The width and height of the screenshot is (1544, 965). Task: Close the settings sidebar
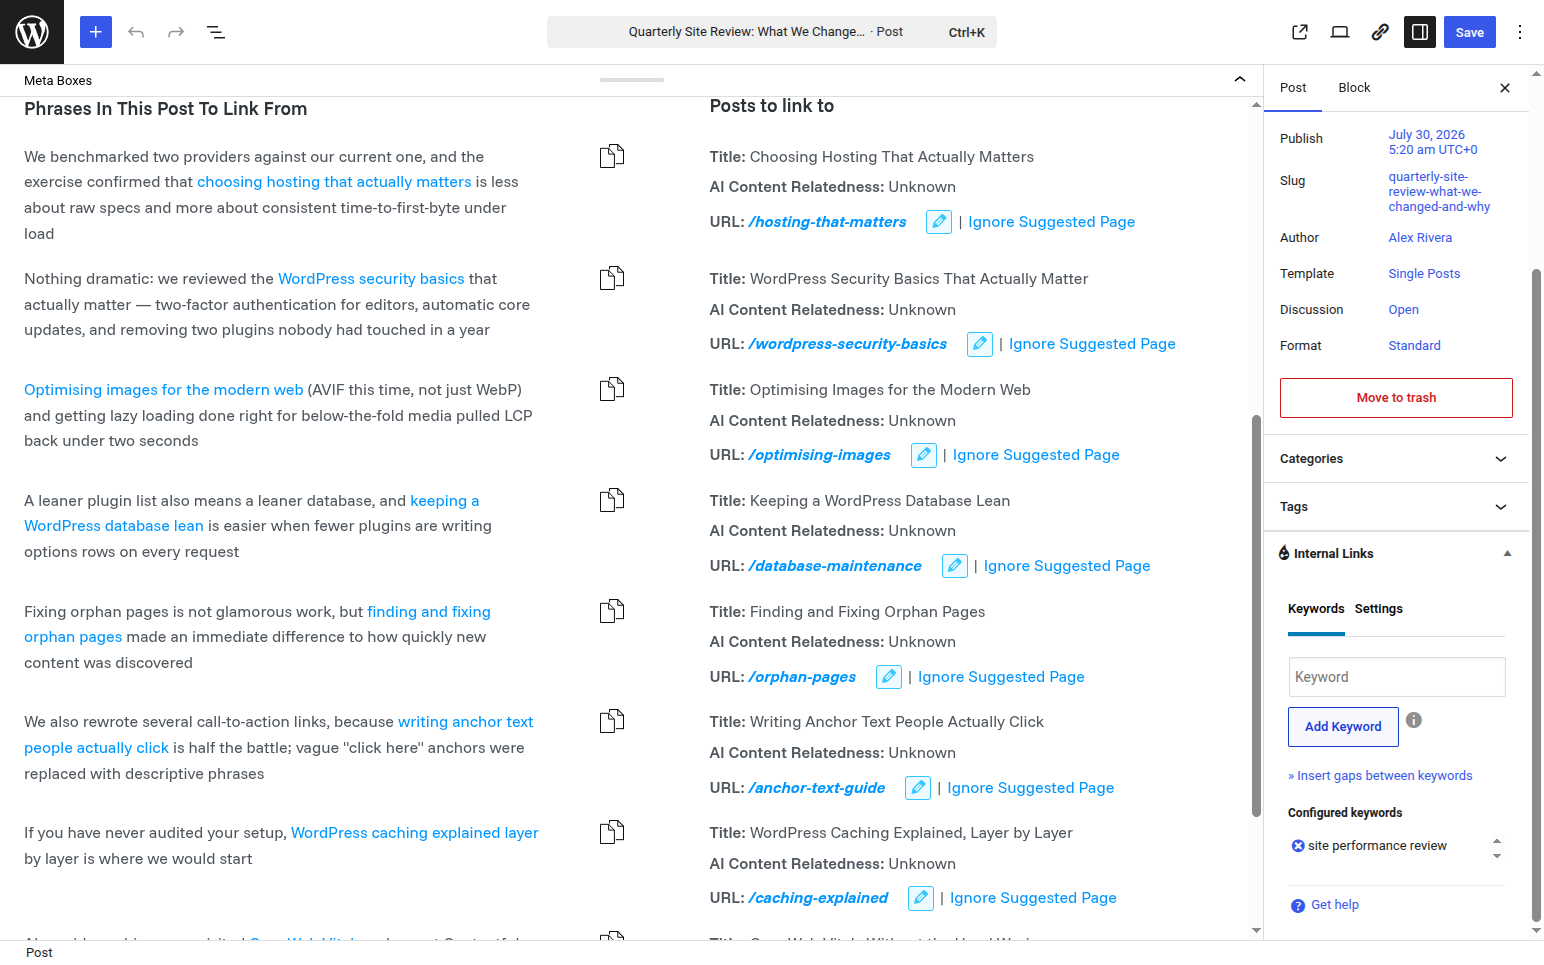pyautogui.click(x=1505, y=88)
